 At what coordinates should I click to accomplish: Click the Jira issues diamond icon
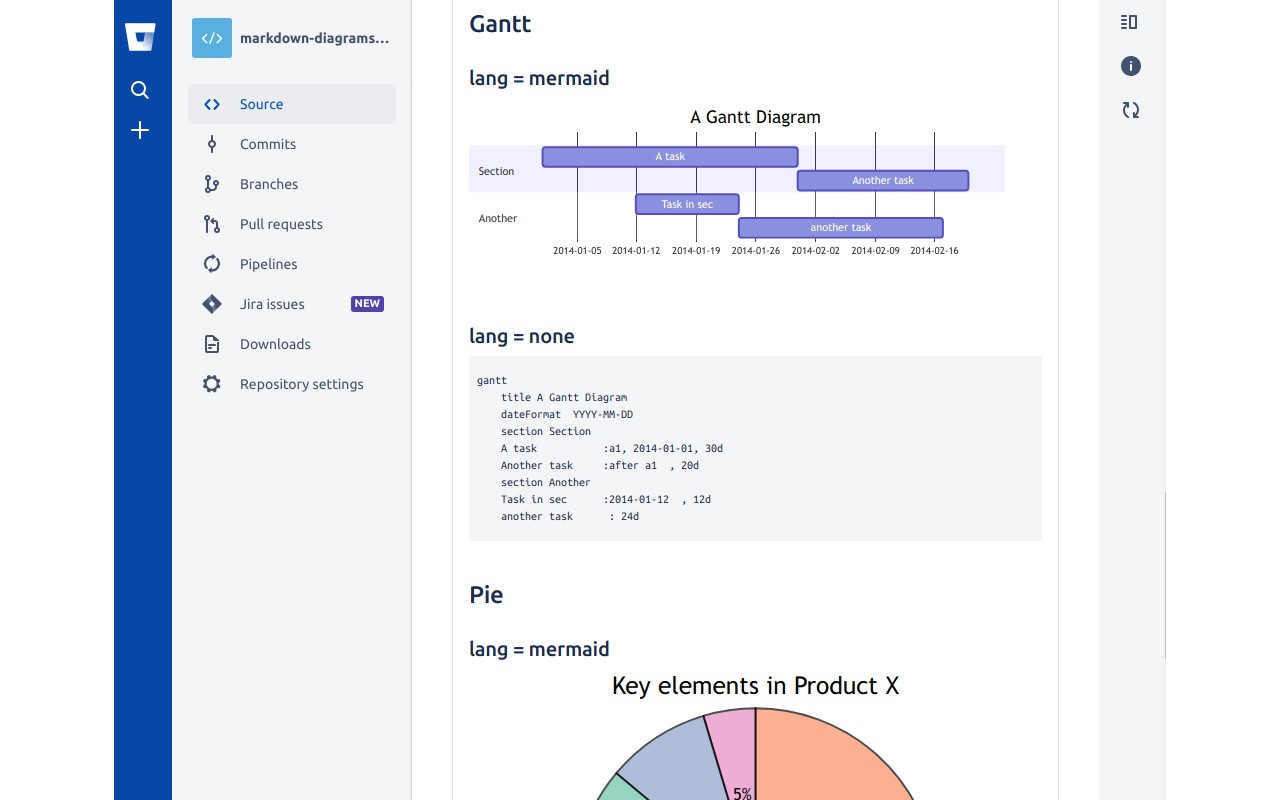(x=212, y=304)
